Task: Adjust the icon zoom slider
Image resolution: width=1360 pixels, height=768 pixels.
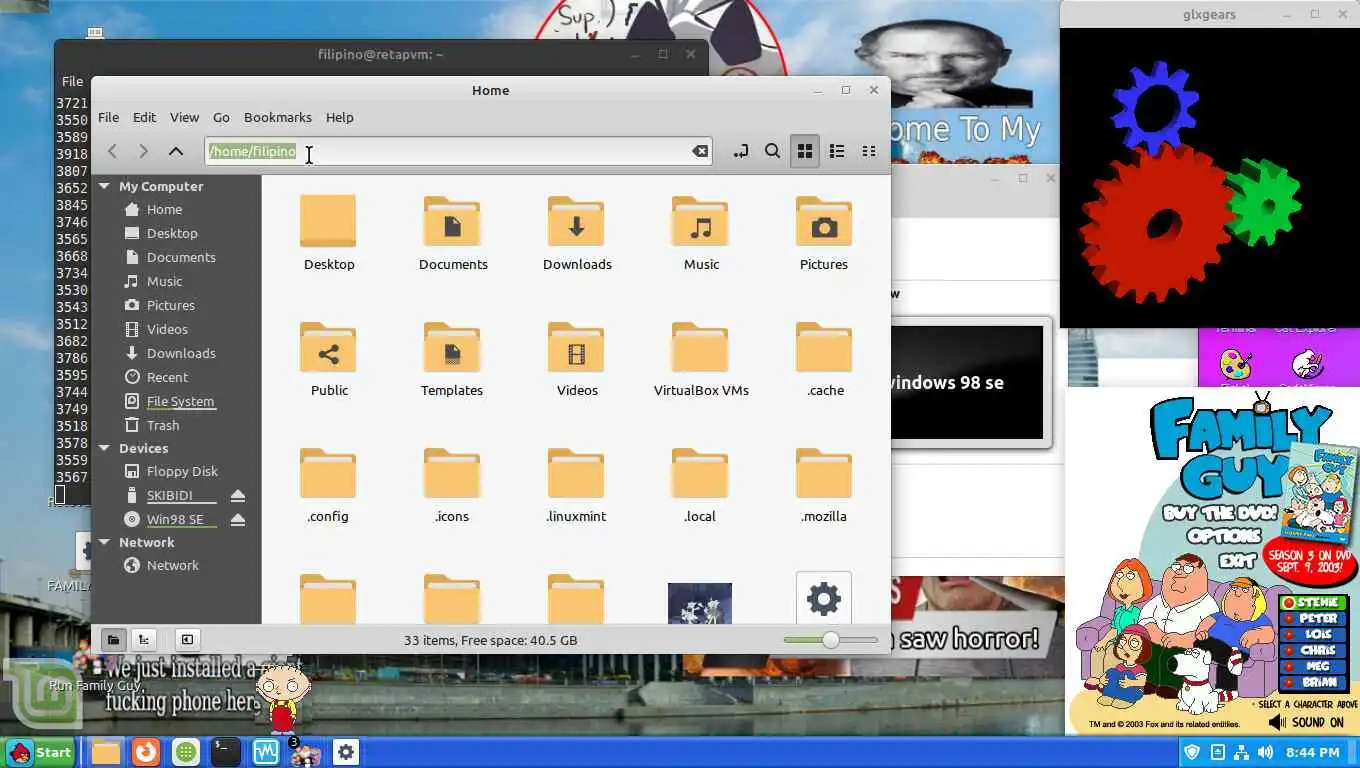Action: point(831,640)
